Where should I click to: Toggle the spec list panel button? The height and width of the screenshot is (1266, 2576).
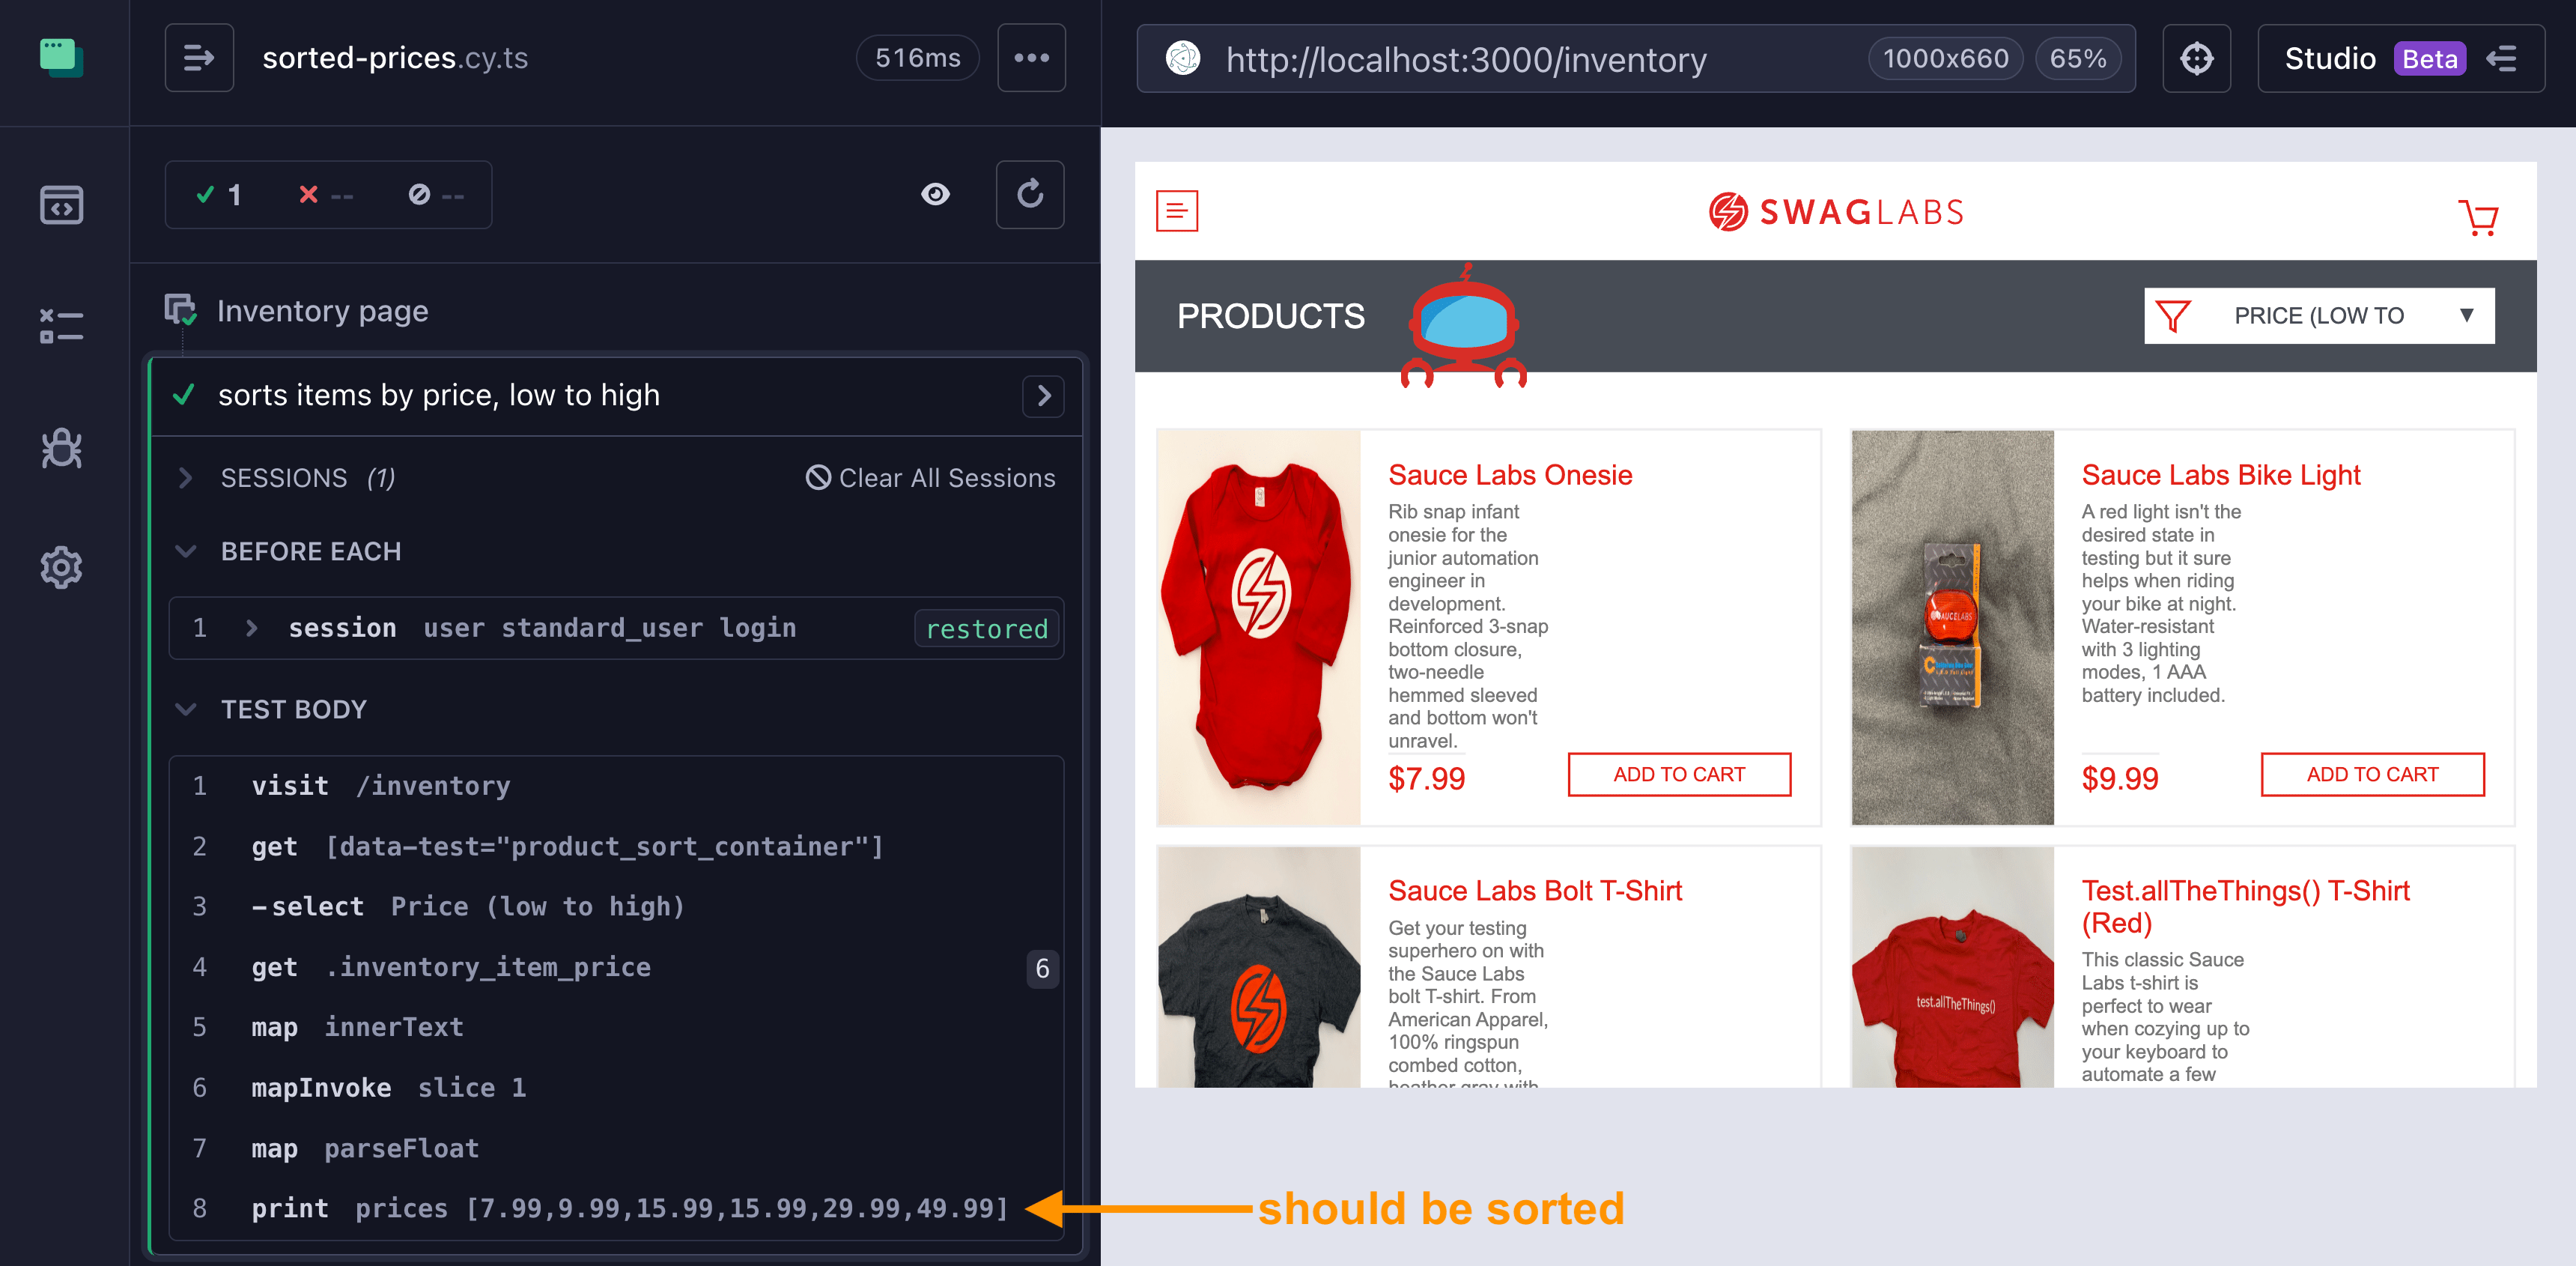tap(199, 58)
